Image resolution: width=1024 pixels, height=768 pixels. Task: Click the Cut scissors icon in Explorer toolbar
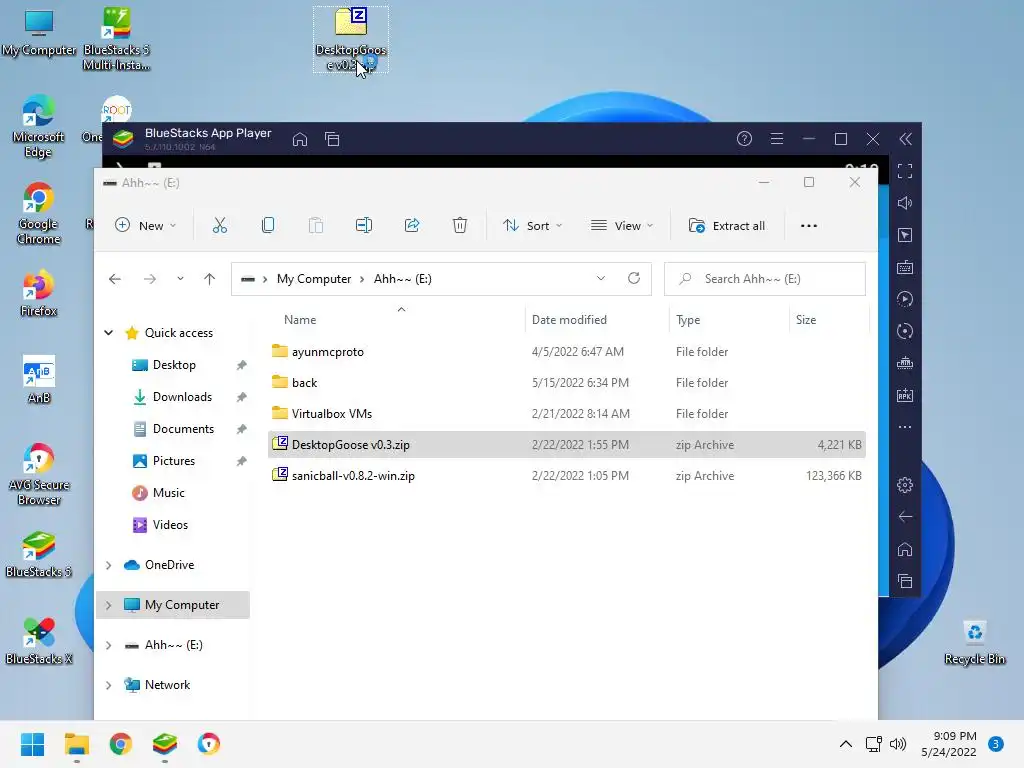pyautogui.click(x=219, y=225)
